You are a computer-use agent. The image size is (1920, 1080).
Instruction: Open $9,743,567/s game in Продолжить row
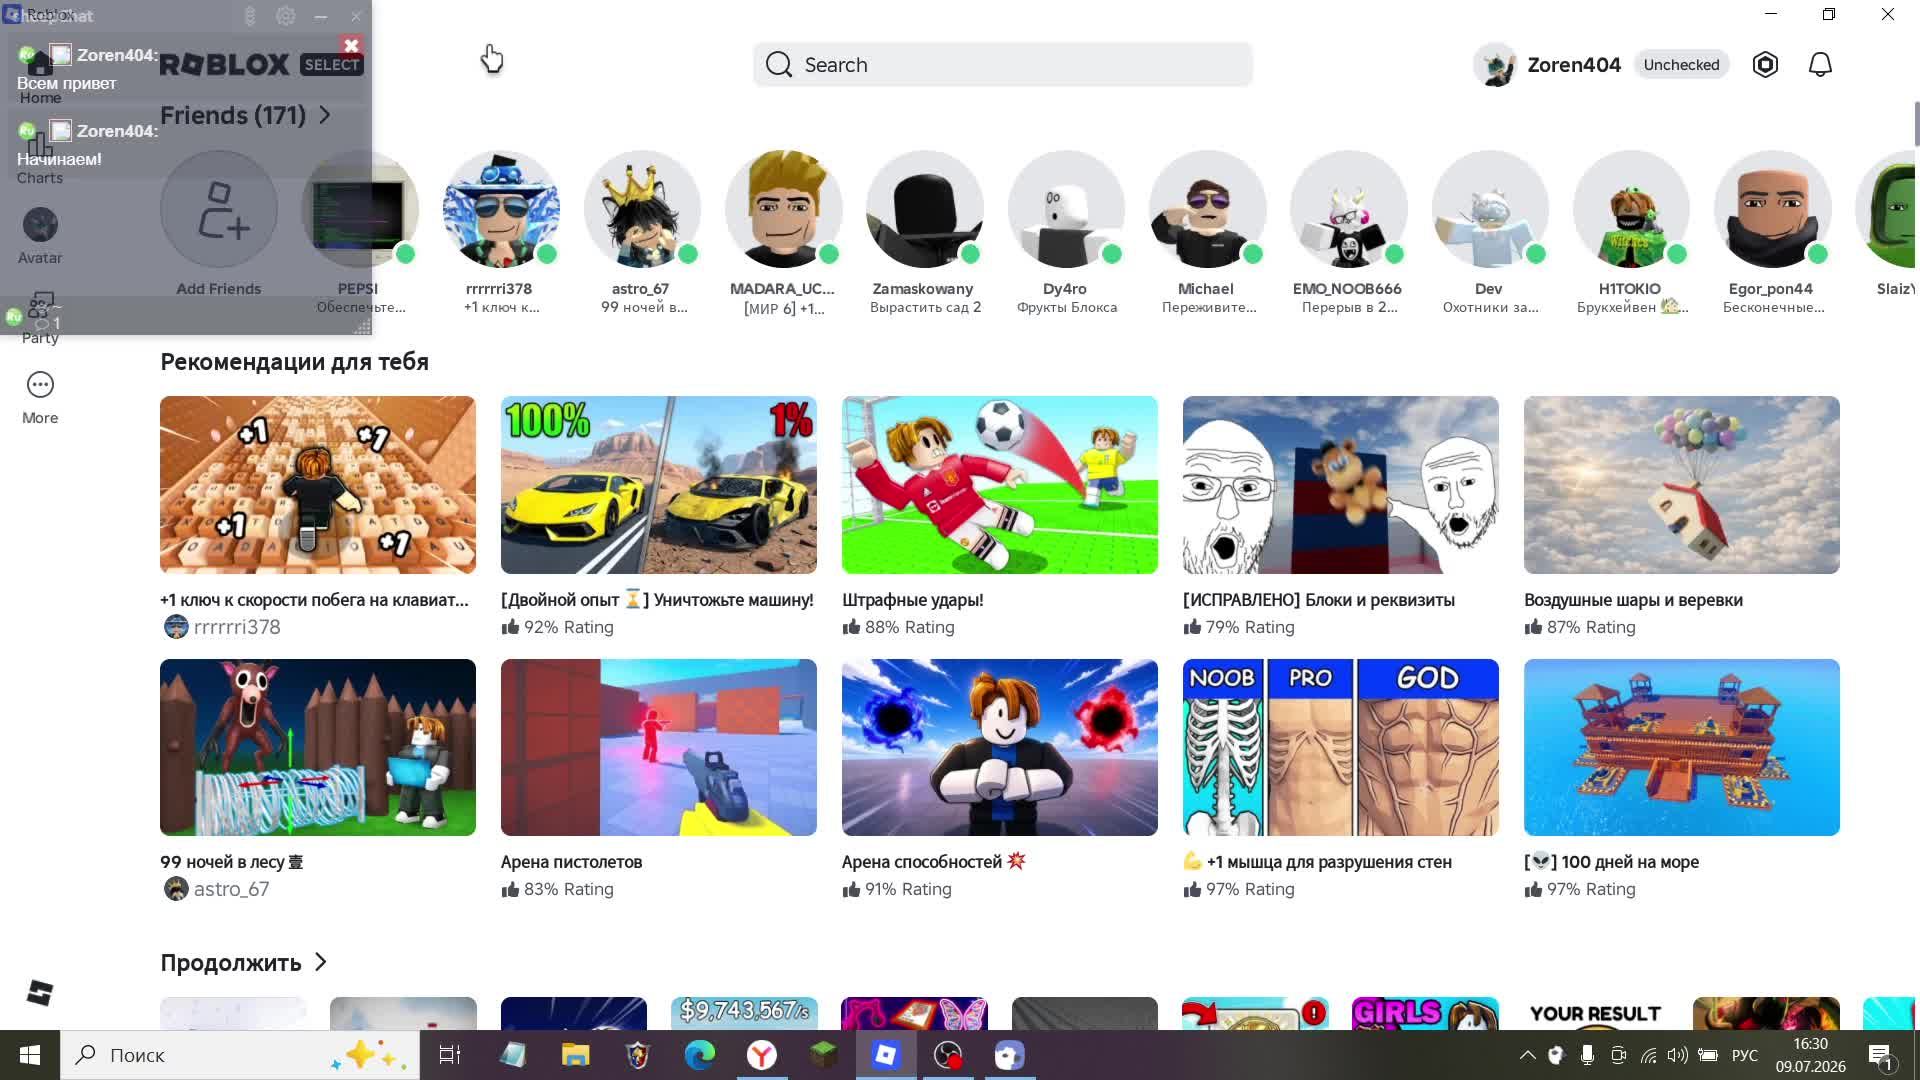pyautogui.click(x=744, y=1013)
